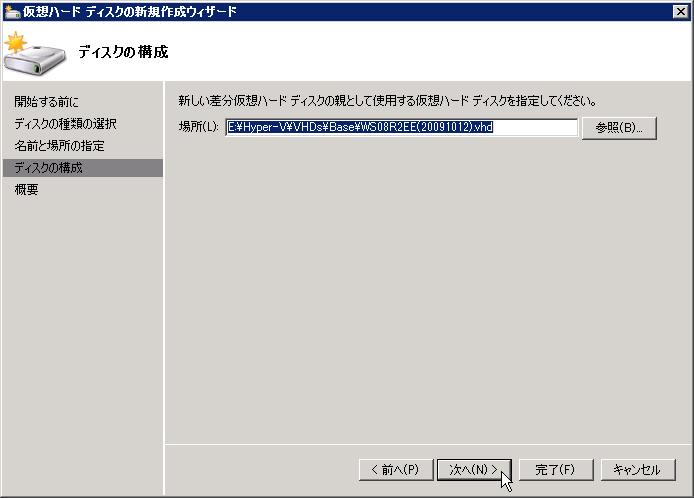The height and width of the screenshot is (498, 694).
Task: Click the title bar wizard icon
Action: click(x=12, y=12)
